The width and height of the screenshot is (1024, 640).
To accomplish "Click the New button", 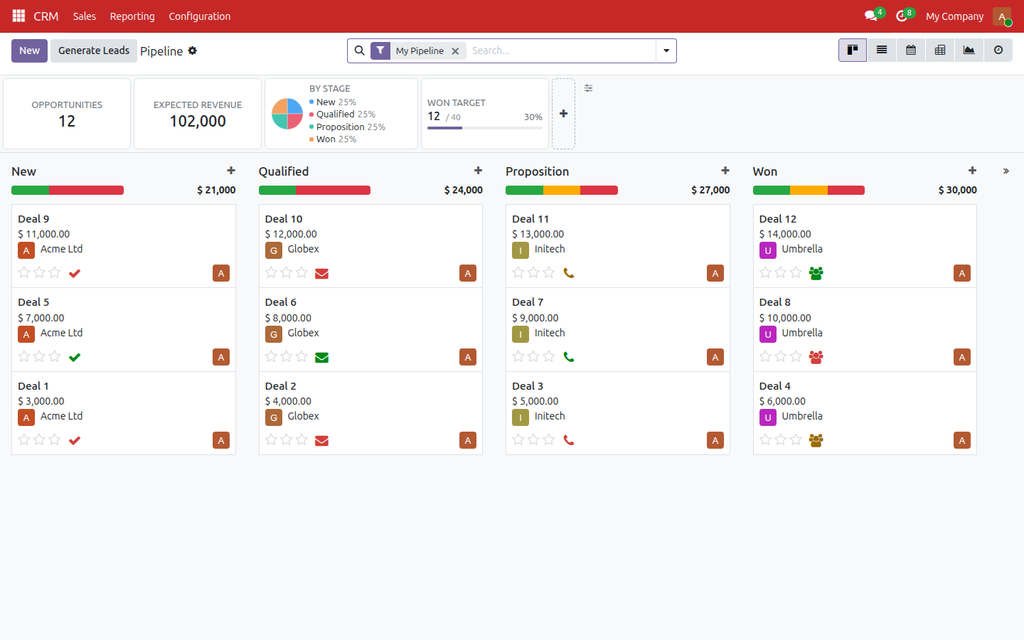I will (x=29, y=50).
